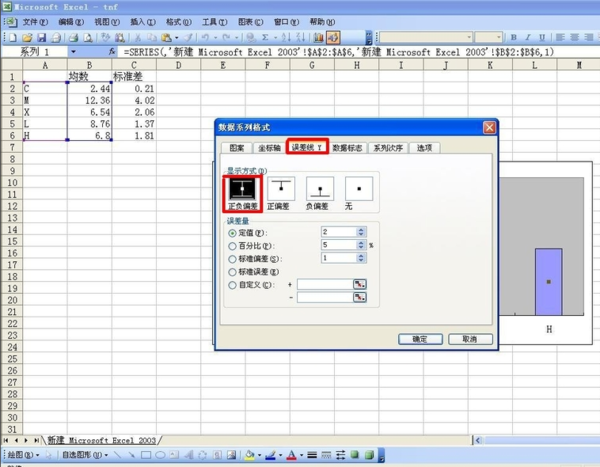Click the 新建 Microsoft Excel 2003 sheet tab
The height and width of the screenshot is (467, 600).
(x=102, y=440)
